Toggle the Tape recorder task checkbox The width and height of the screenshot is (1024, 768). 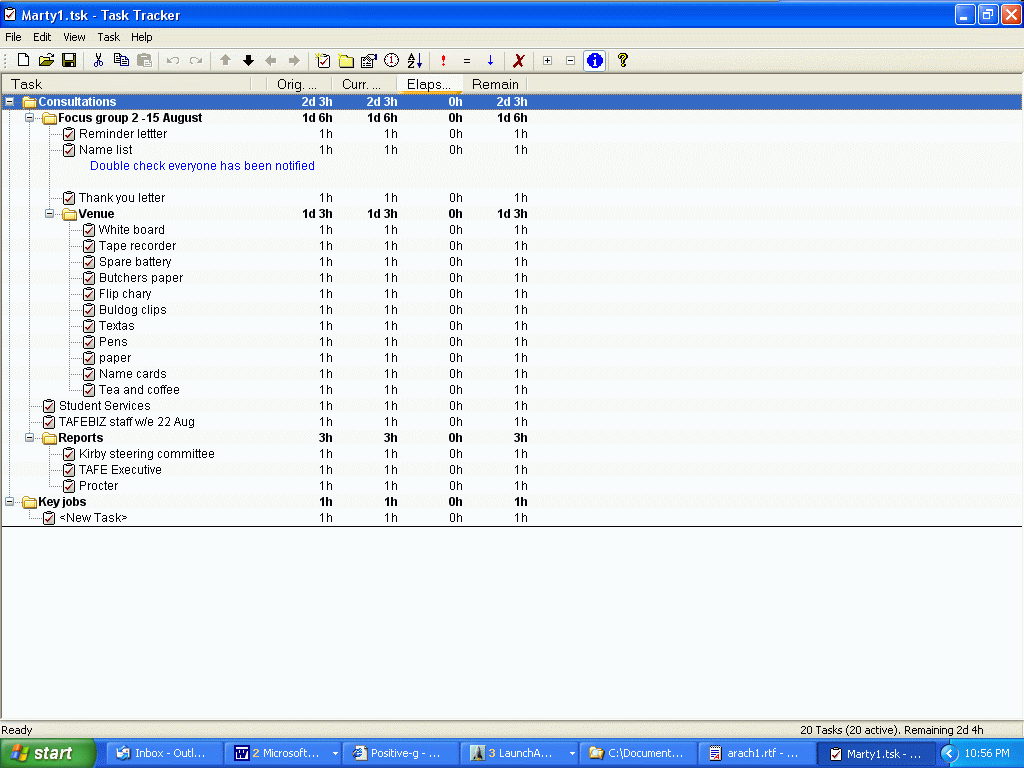(89, 246)
